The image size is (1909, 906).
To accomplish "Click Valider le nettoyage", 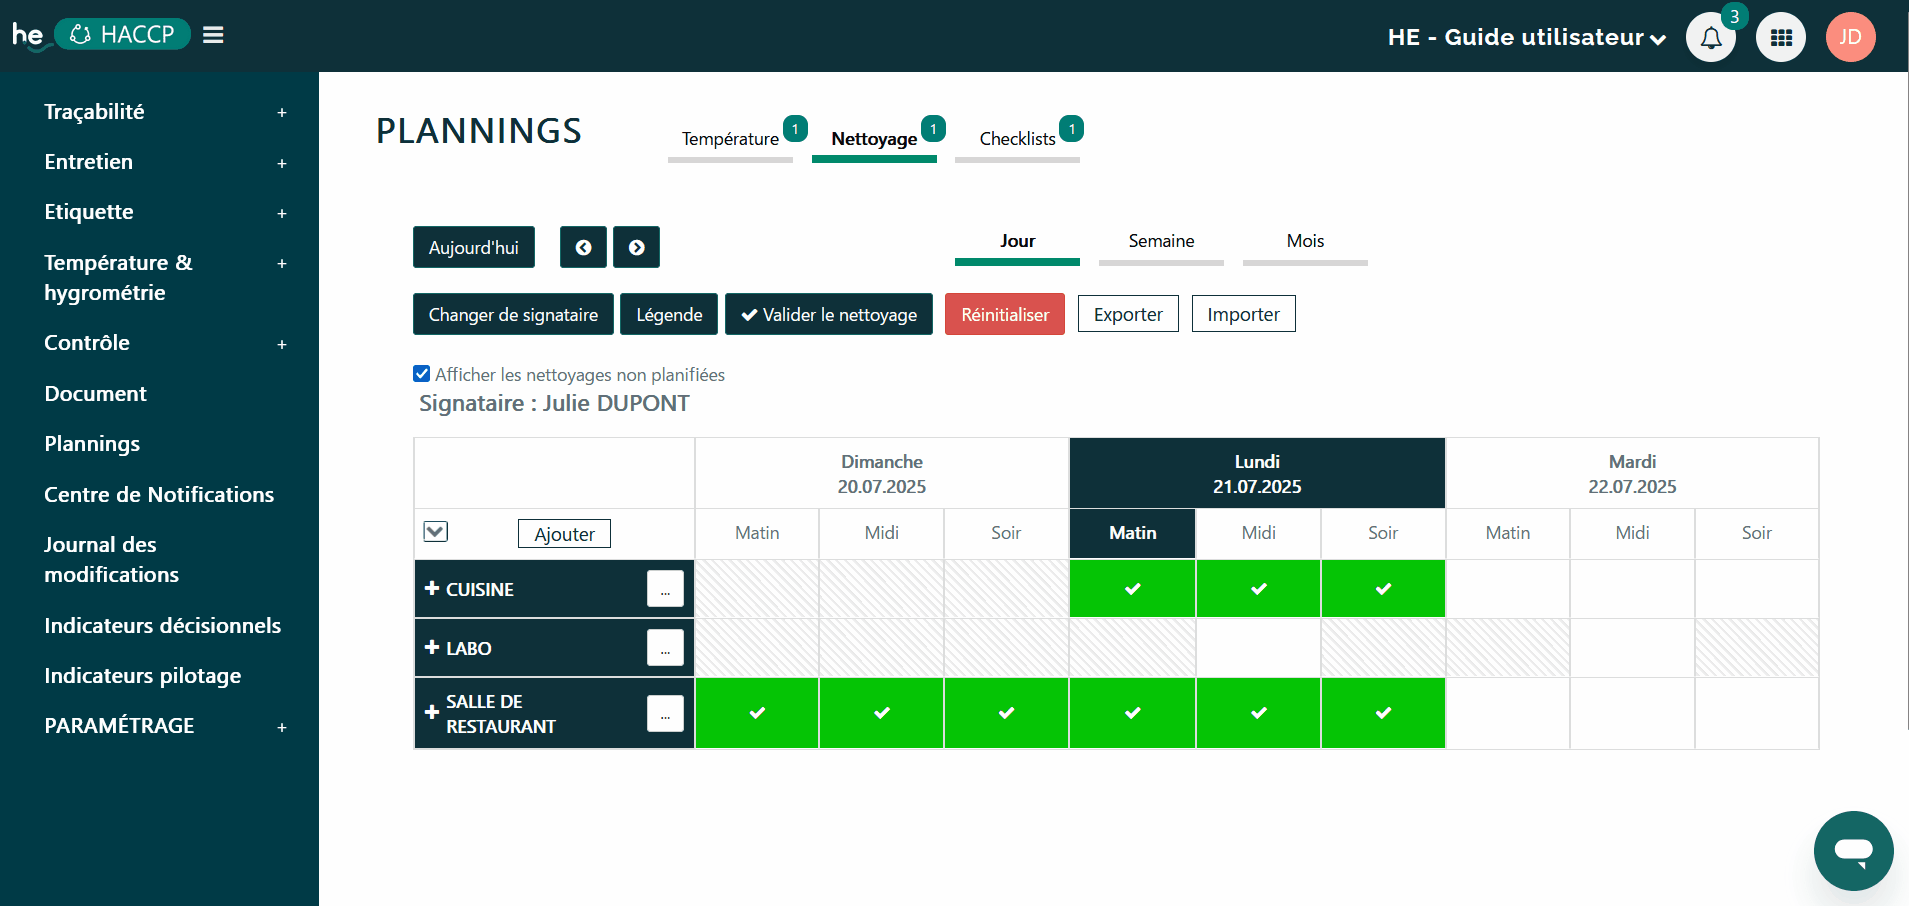I will (x=829, y=314).
